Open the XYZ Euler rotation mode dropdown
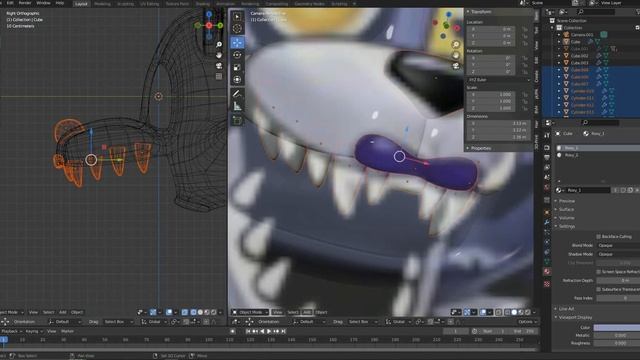 (499, 80)
